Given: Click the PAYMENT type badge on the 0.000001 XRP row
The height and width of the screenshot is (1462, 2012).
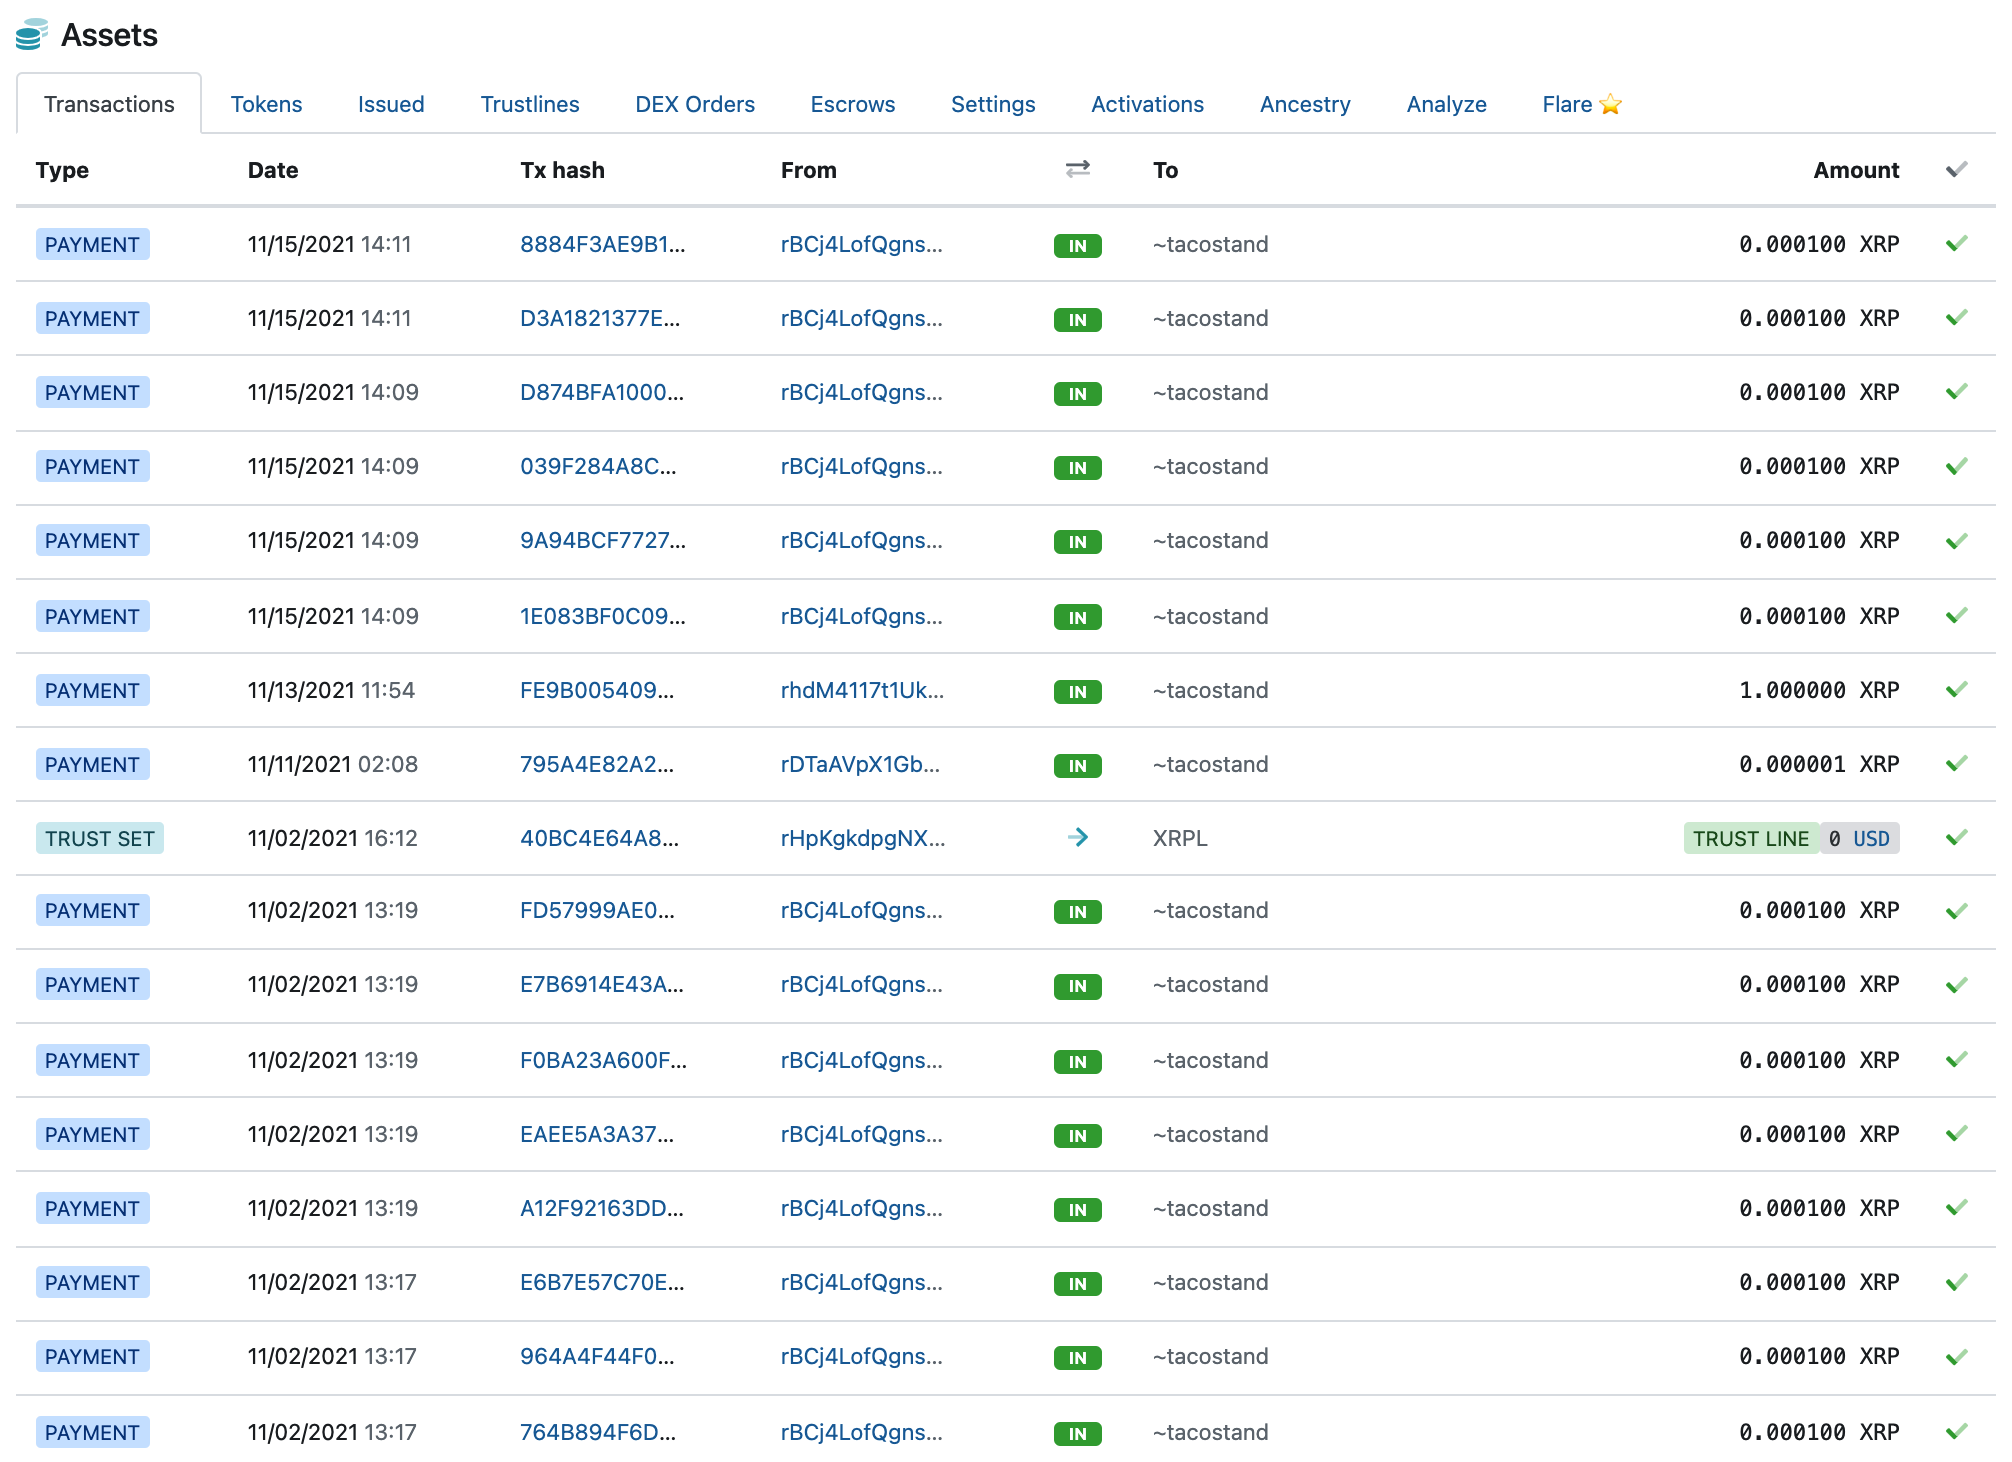Looking at the screenshot, I should 92,764.
